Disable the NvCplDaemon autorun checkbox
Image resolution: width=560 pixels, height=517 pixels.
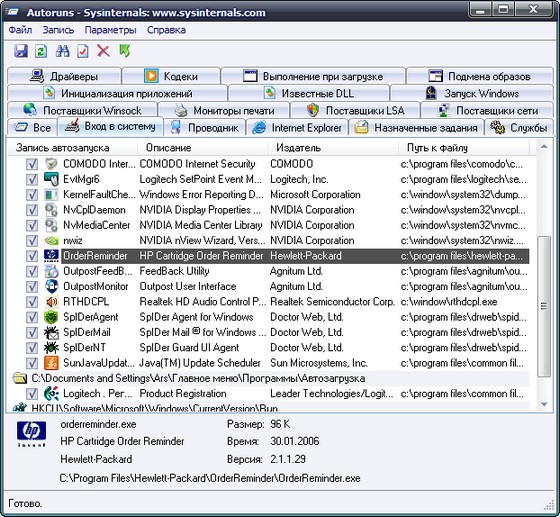click(x=32, y=210)
